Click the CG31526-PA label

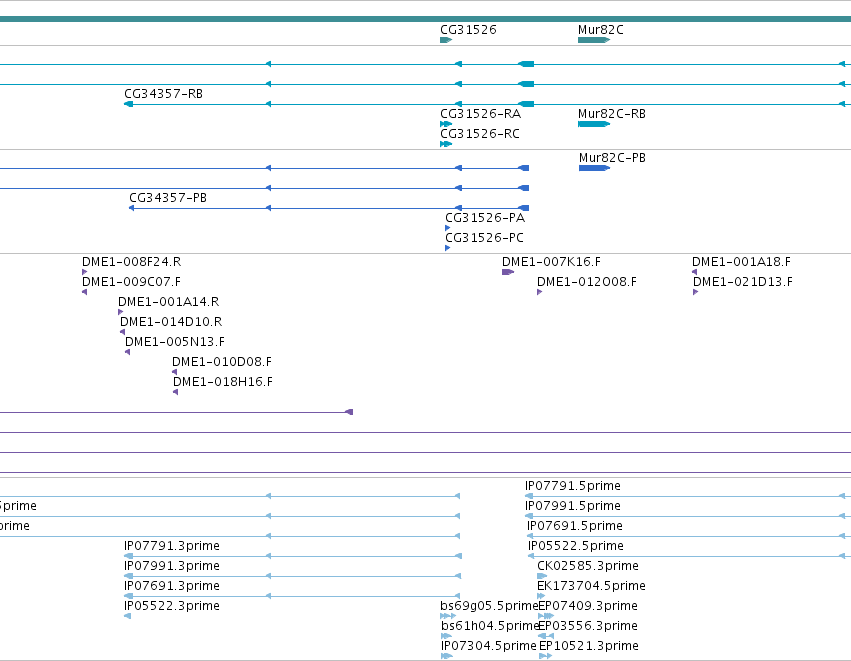485,218
